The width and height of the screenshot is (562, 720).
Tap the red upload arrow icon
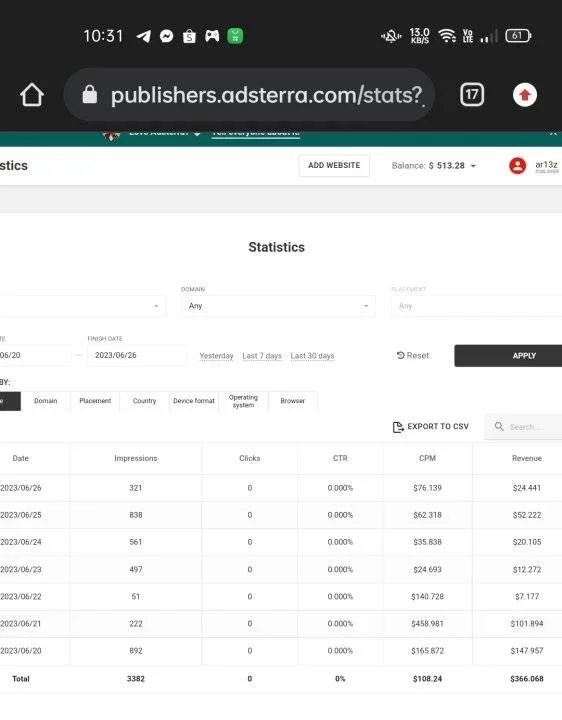pos(525,95)
